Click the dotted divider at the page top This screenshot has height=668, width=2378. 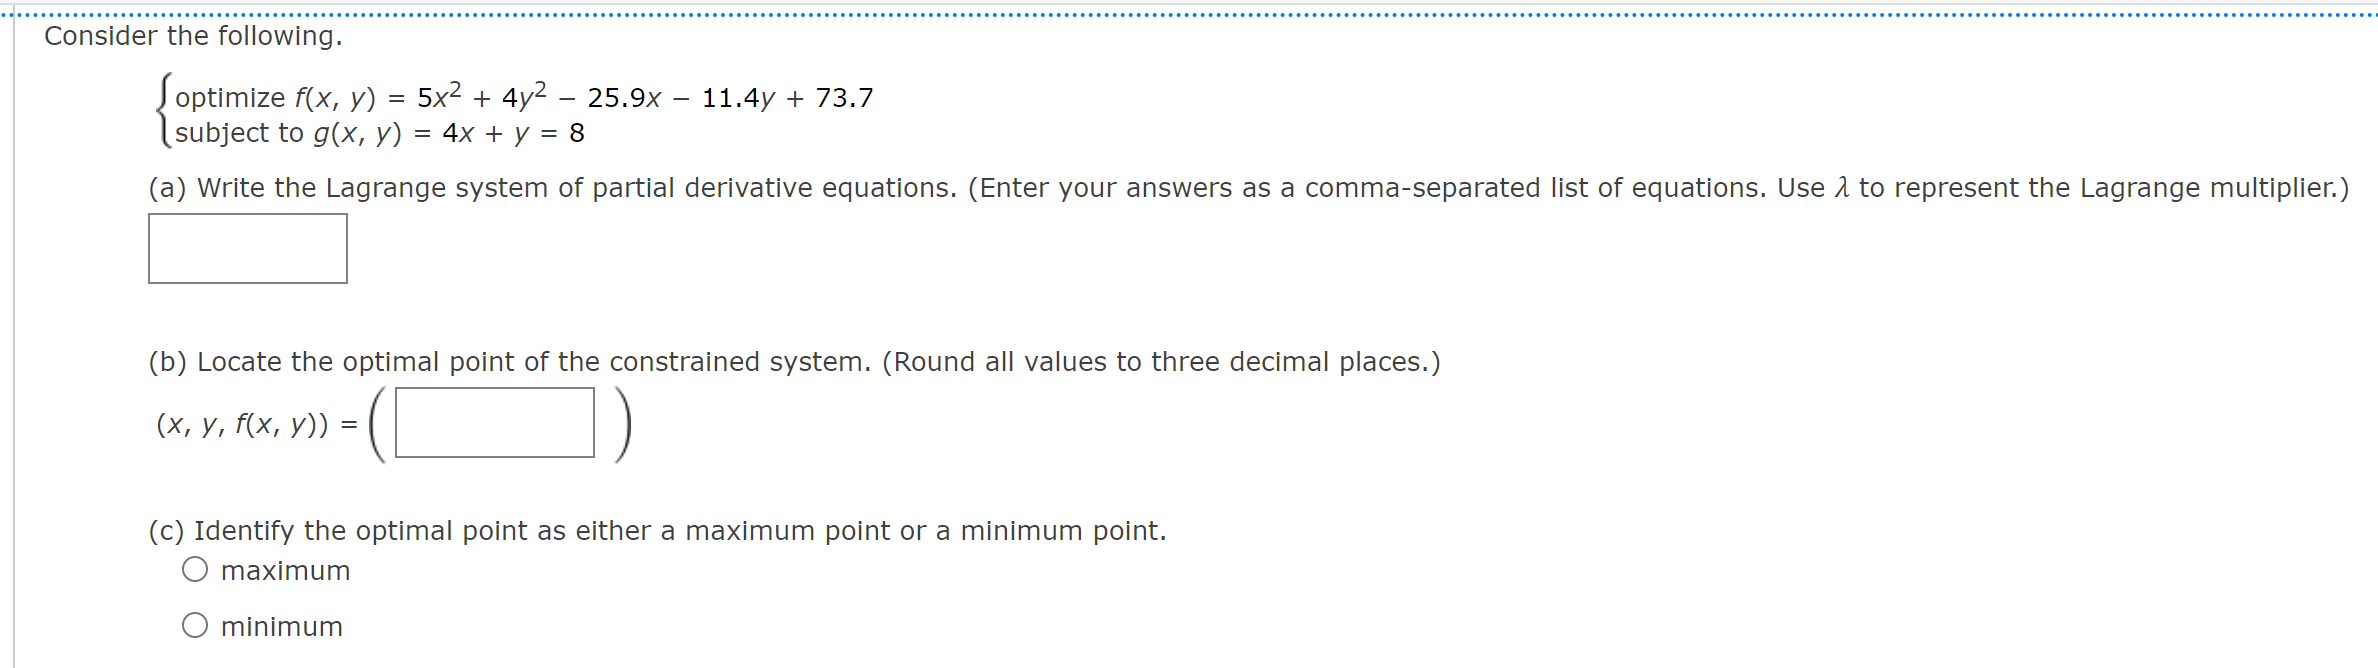click(1189, 10)
